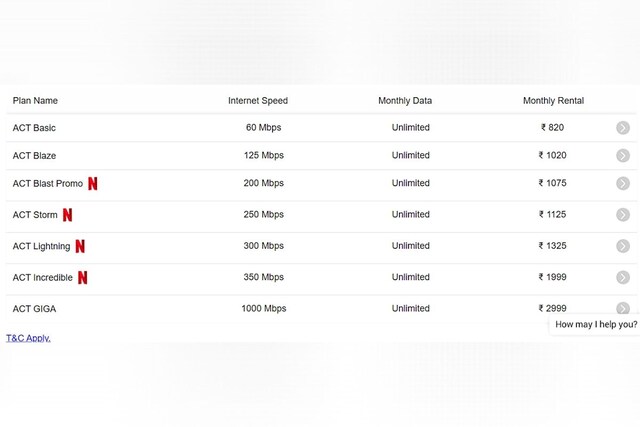Click the Netflix logo beside ACT Incredible
This screenshot has height=427, width=640.
coord(83,277)
